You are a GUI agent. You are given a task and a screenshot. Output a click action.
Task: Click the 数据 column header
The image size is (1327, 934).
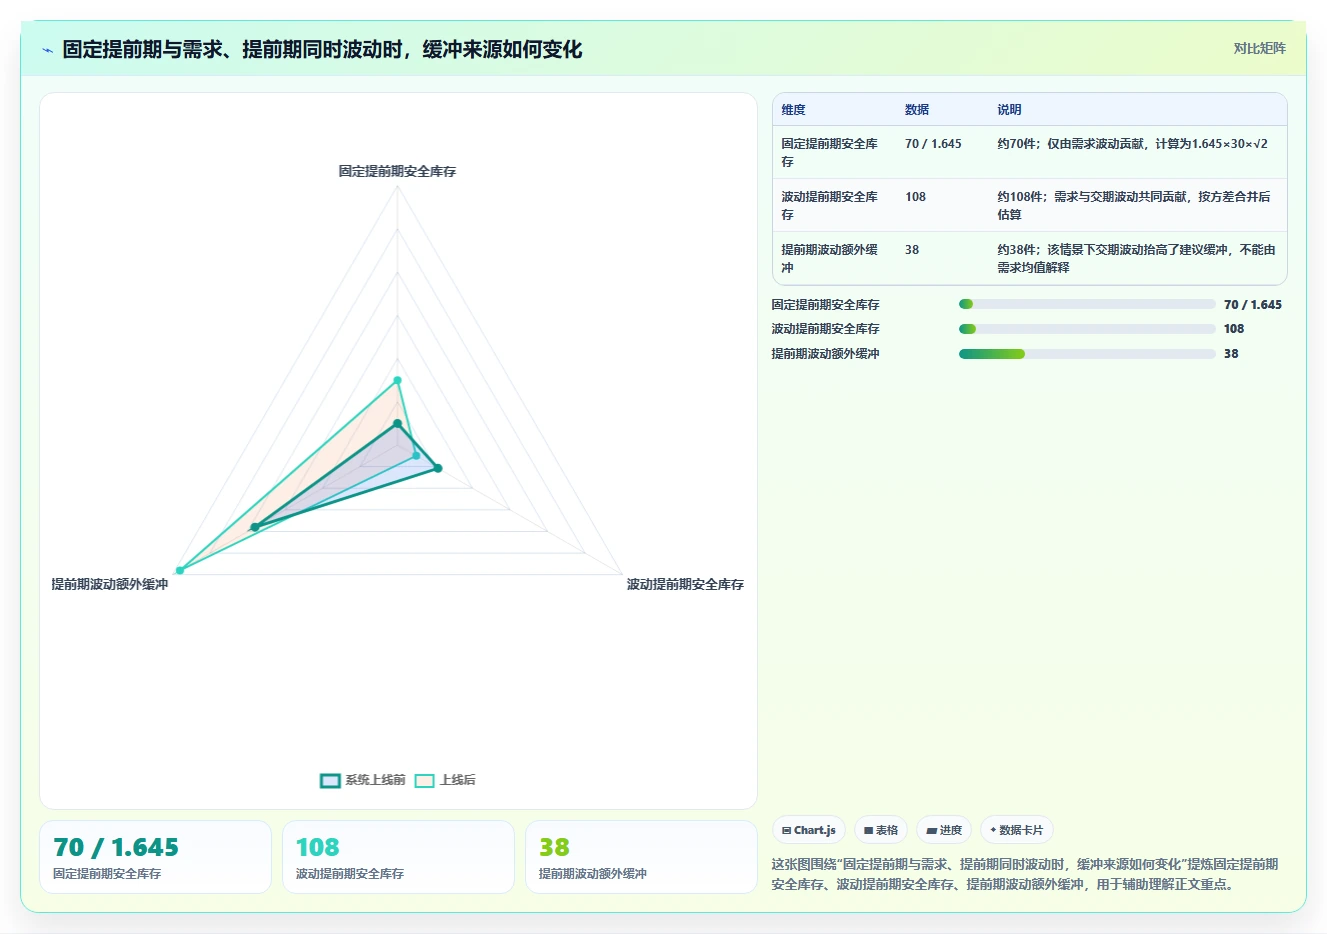point(917,110)
